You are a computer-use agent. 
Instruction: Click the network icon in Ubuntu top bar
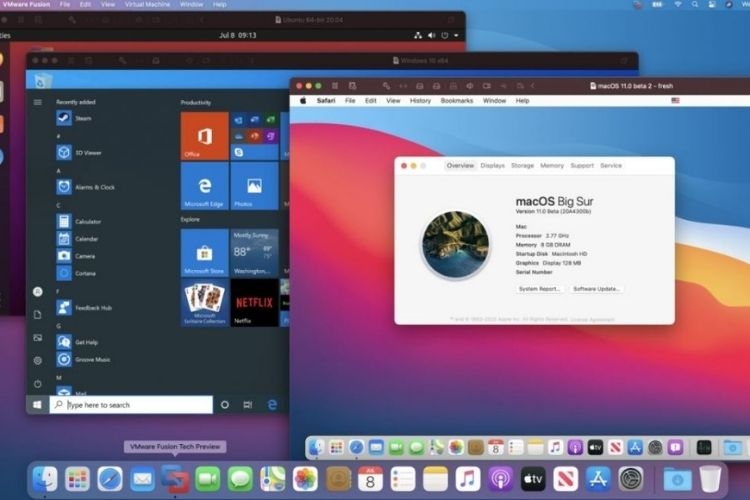(418, 35)
